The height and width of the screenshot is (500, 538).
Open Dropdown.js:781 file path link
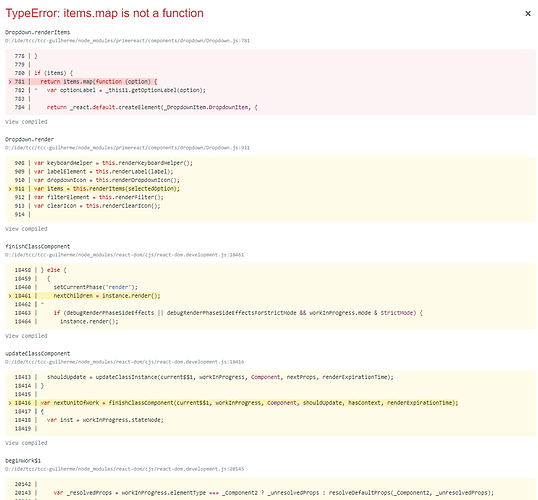(x=127, y=40)
